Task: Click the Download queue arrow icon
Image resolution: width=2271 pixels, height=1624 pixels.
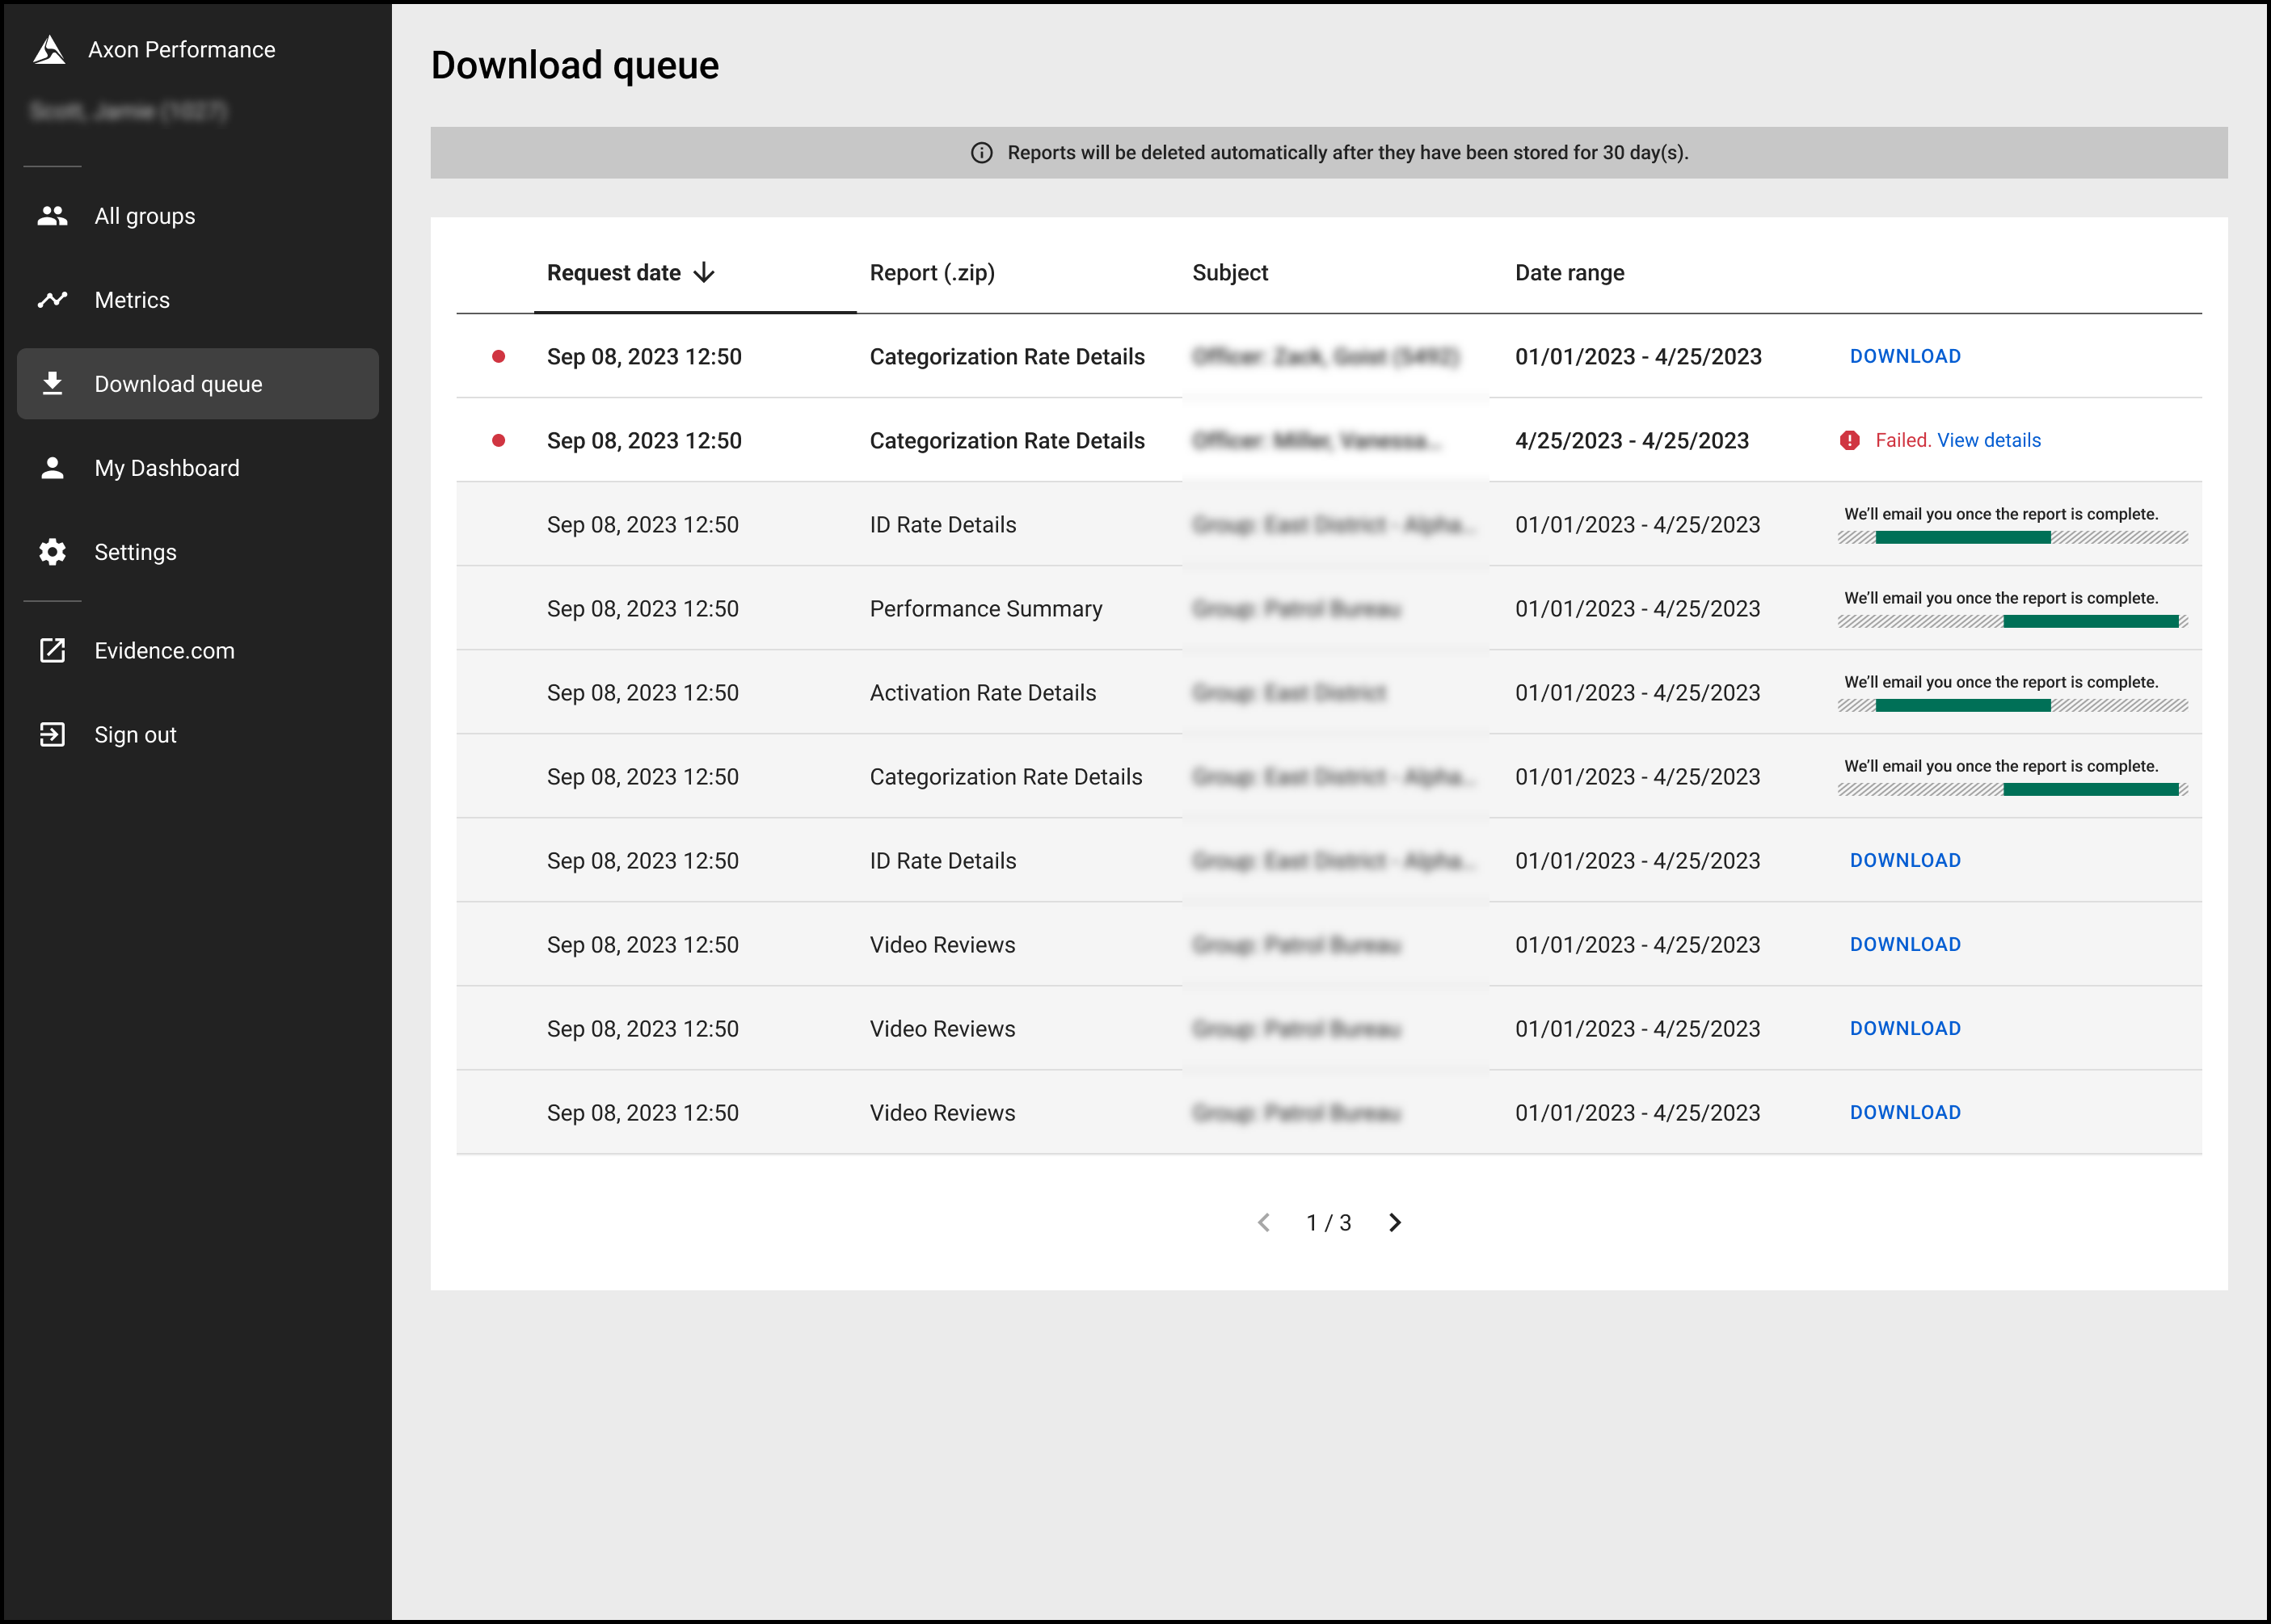Action: (52, 383)
